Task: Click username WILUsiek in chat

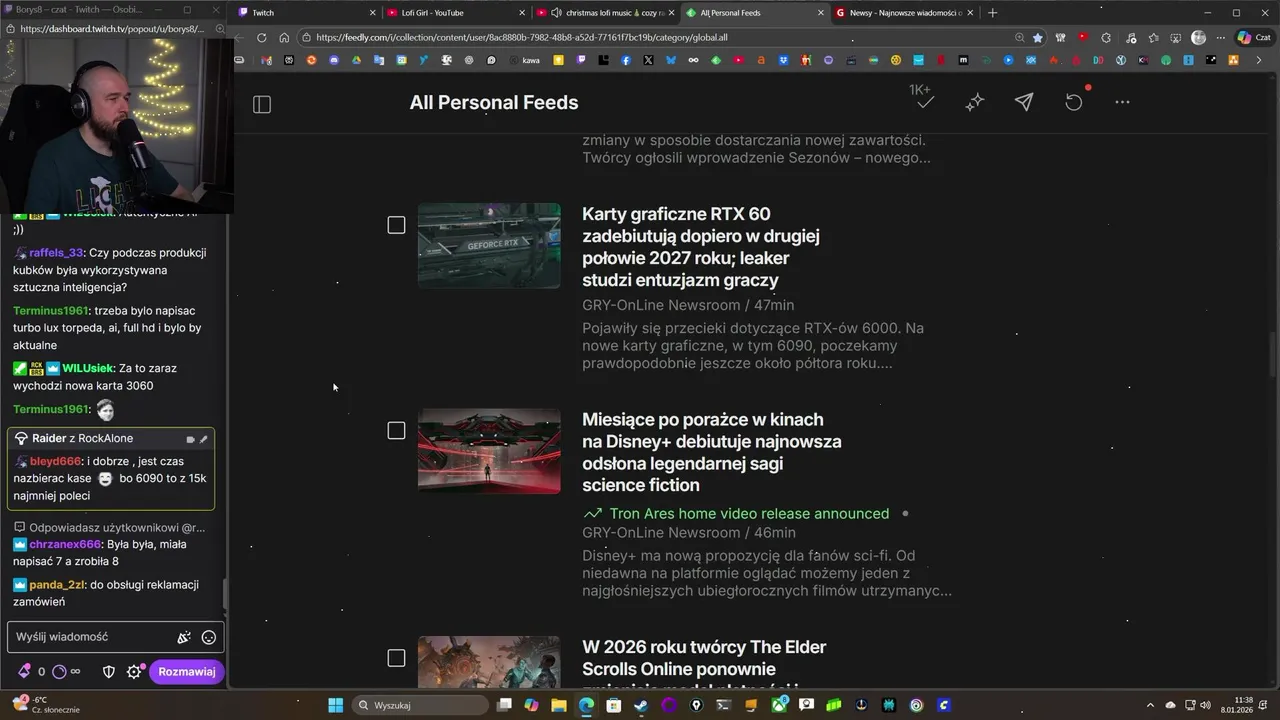Action: [88, 368]
